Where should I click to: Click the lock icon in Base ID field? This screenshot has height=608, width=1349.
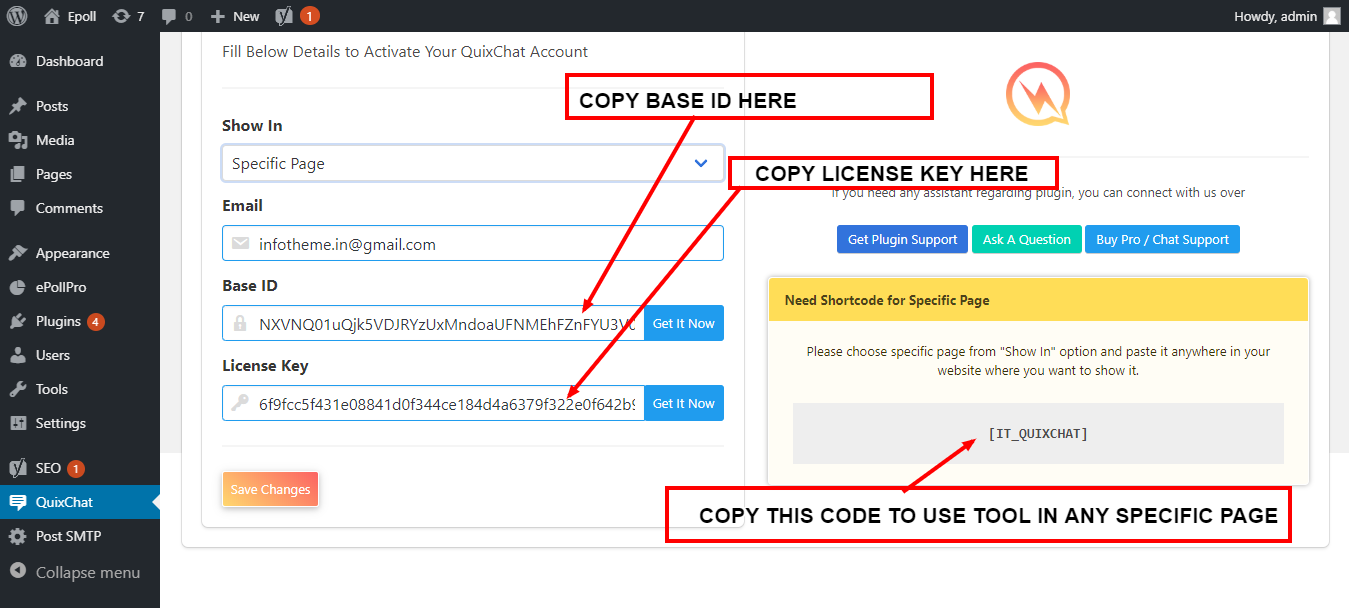[x=240, y=323]
